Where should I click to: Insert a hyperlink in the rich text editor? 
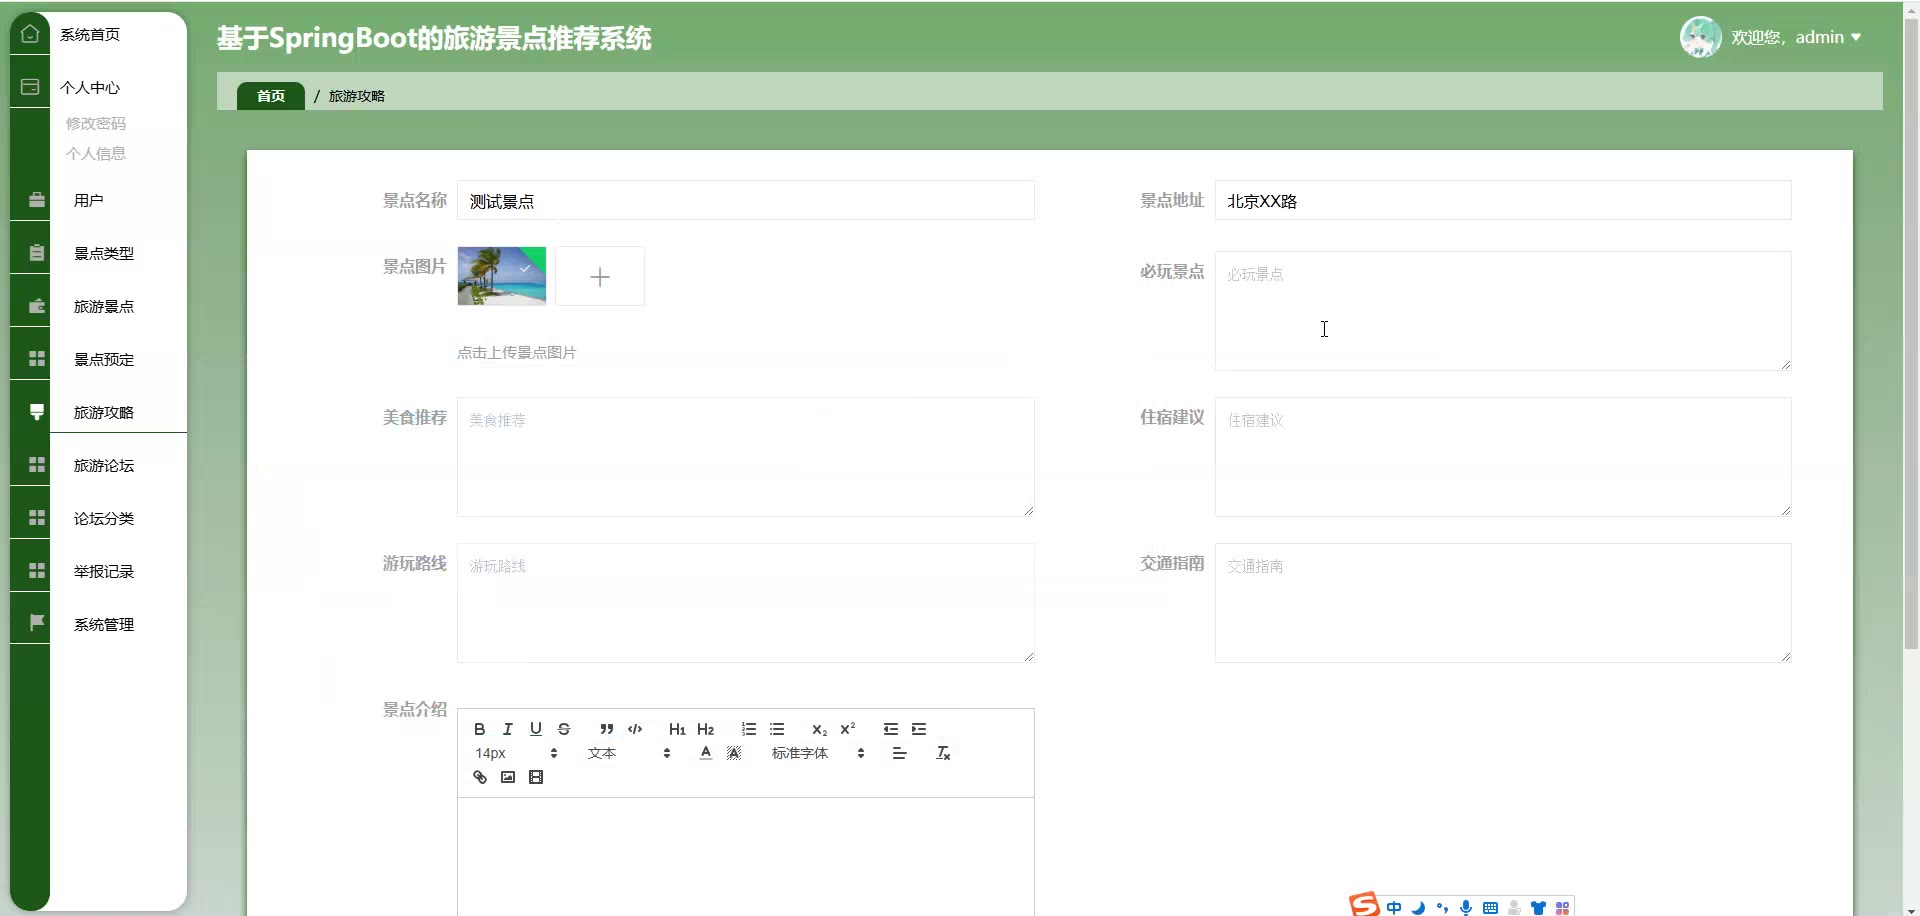click(480, 777)
